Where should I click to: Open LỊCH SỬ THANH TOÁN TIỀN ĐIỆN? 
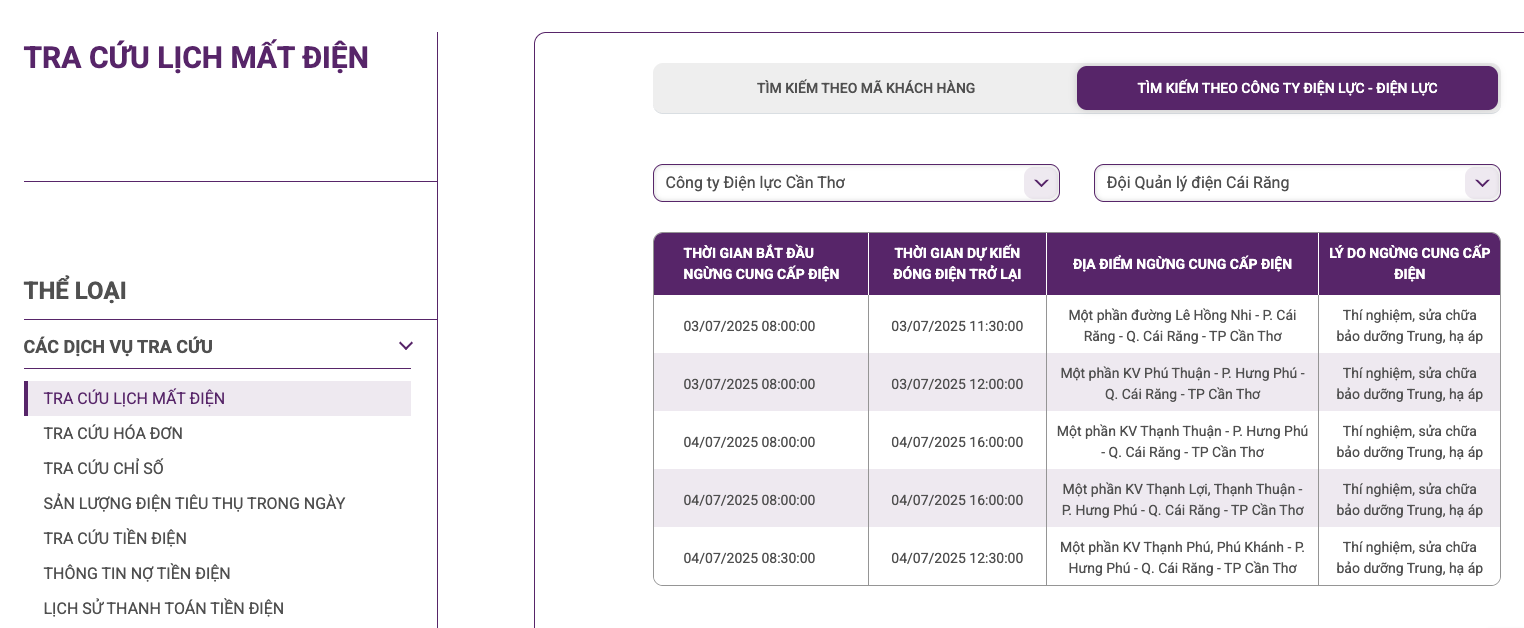click(x=163, y=608)
